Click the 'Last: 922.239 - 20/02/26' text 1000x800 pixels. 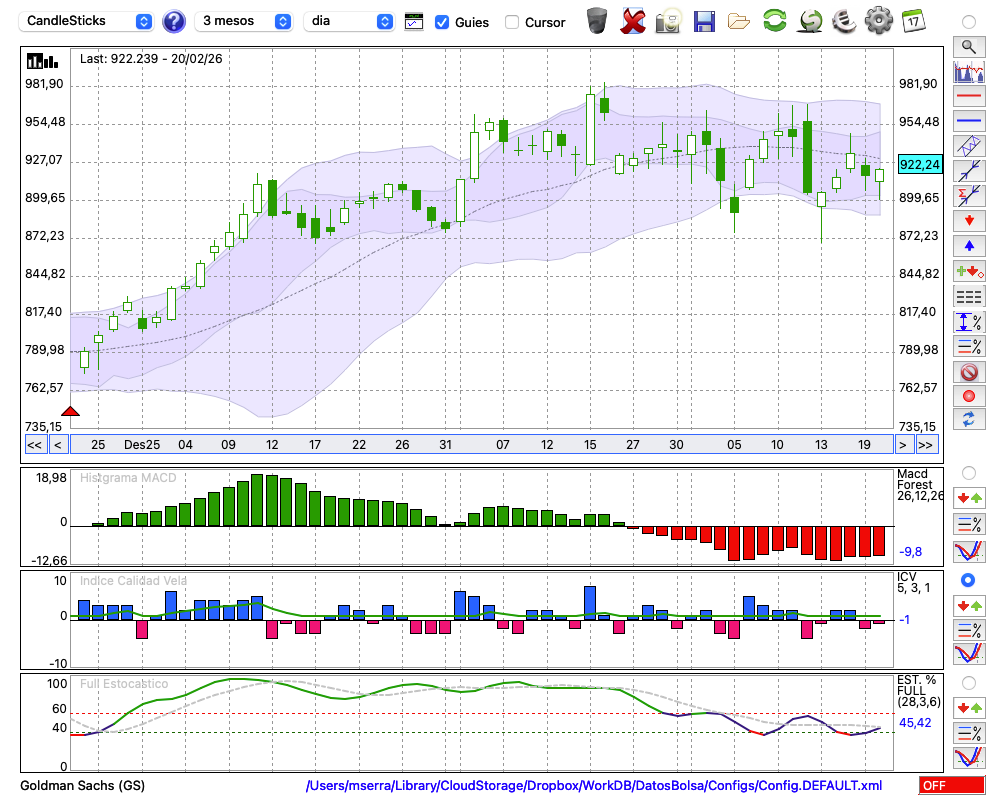(151, 59)
